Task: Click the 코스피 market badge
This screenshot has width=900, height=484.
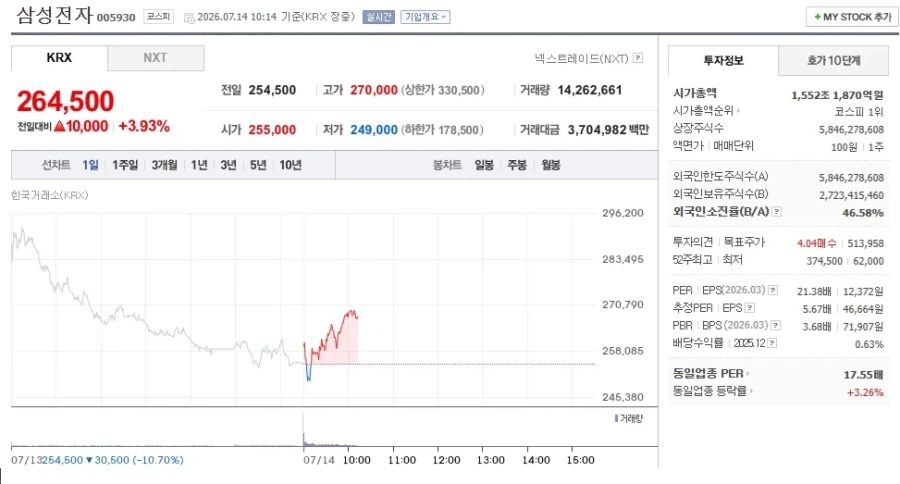Action: click(x=158, y=17)
